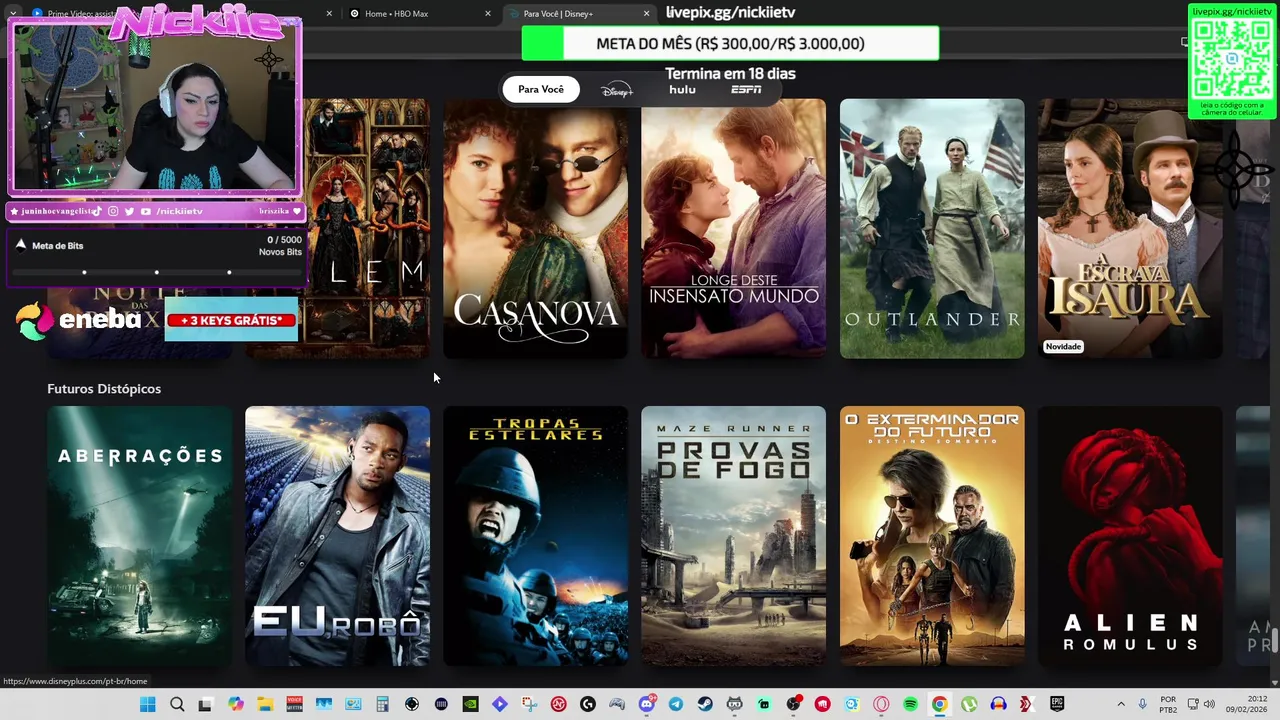The image size is (1280, 720).
Task: Open NVIDIA app from the taskbar
Action: click(x=471, y=704)
